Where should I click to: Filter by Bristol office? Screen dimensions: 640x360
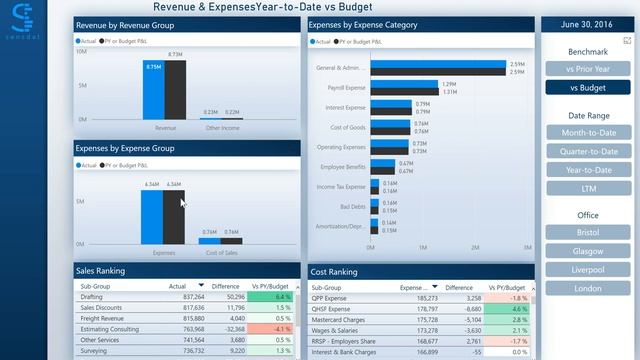pos(588,232)
